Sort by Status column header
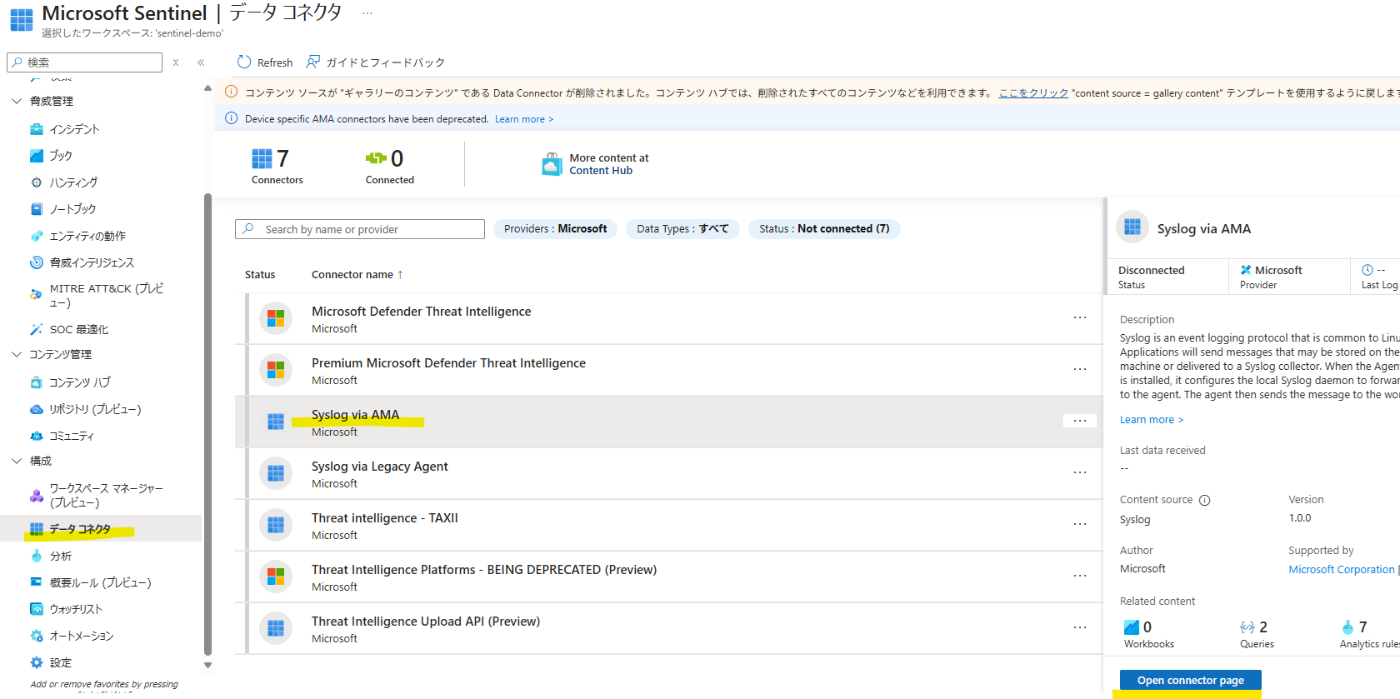Image resolution: width=1400 pixels, height=699 pixels. 260,274
